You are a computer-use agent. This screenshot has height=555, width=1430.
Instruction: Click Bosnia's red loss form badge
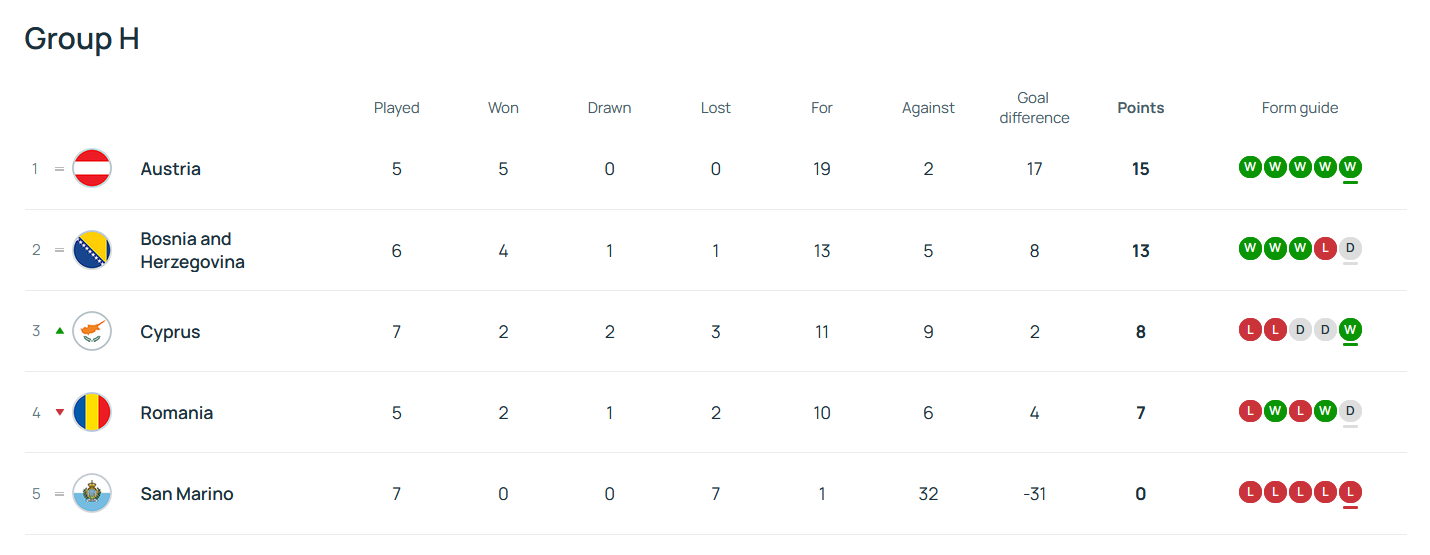tap(1325, 248)
